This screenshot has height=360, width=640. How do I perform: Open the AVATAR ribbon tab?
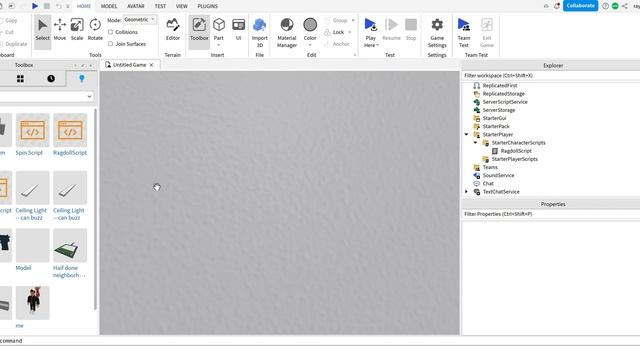(136, 6)
